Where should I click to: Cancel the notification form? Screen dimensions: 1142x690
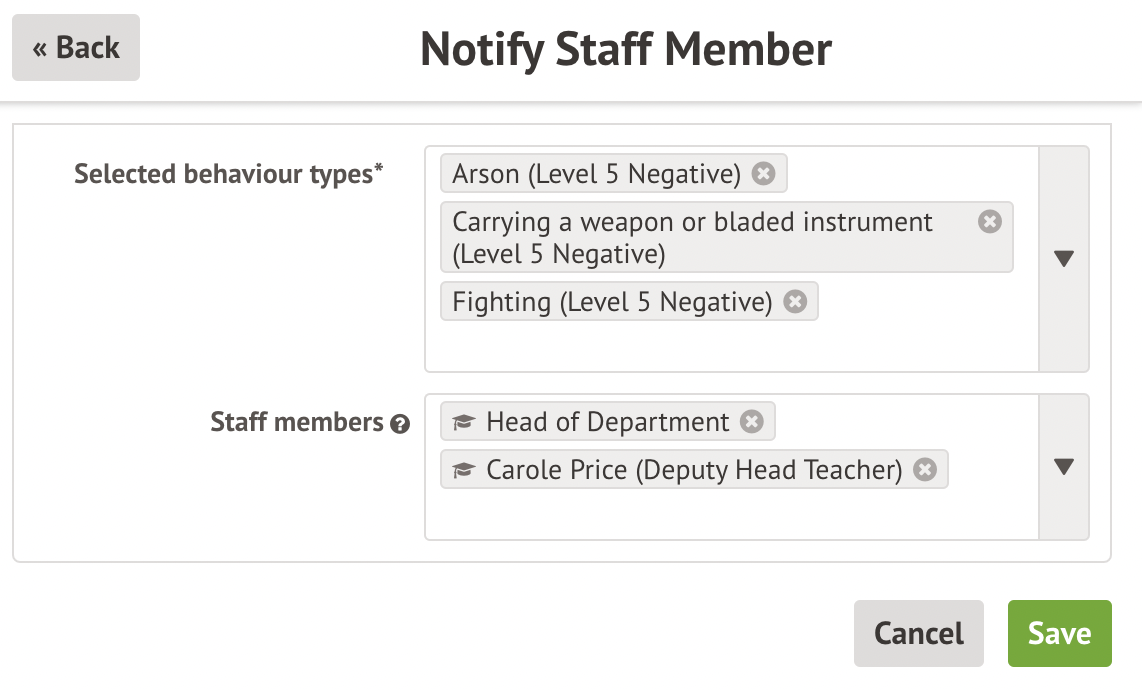tap(918, 633)
